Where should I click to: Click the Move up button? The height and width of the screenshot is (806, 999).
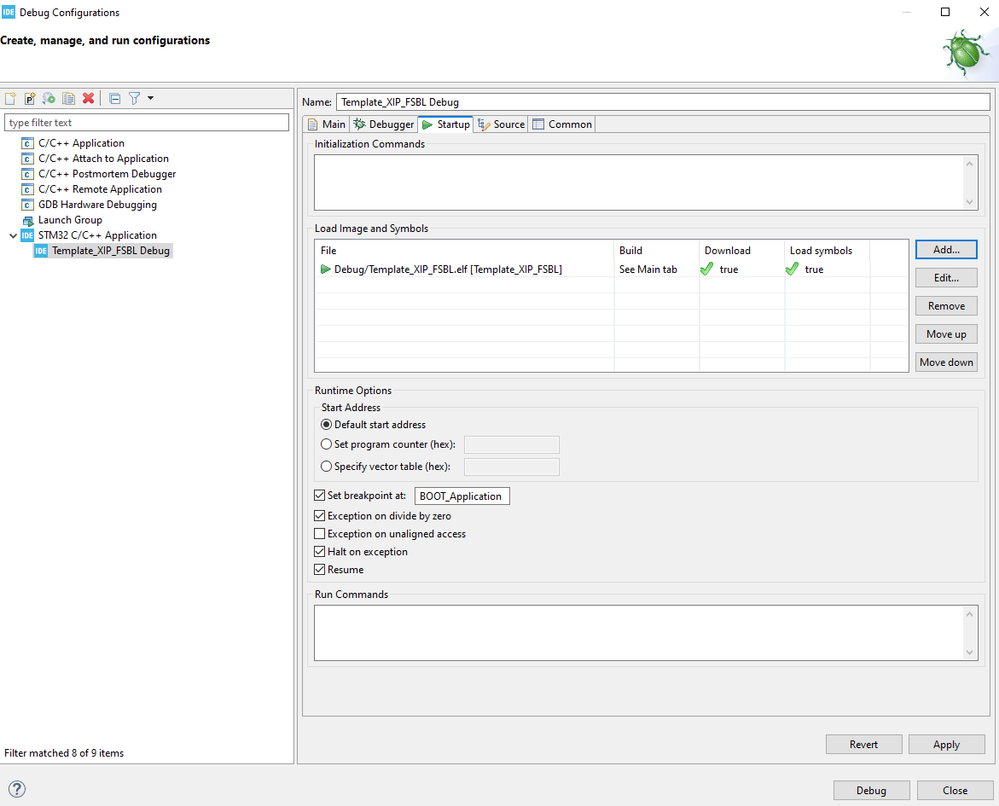coord(946,334)
